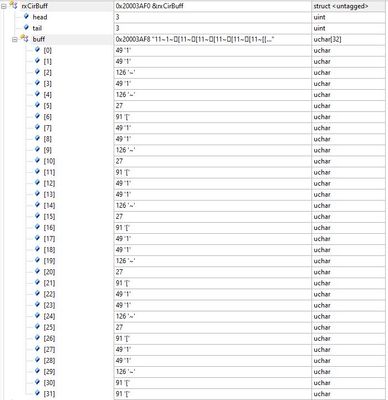Select the buff member row label

[x=39, y=39]
